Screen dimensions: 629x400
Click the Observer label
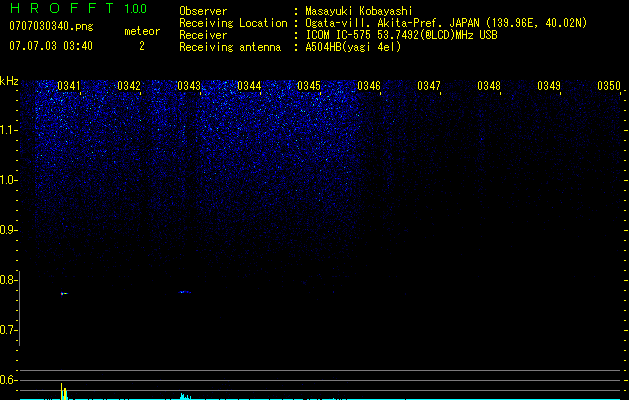[x=203, y=11]
